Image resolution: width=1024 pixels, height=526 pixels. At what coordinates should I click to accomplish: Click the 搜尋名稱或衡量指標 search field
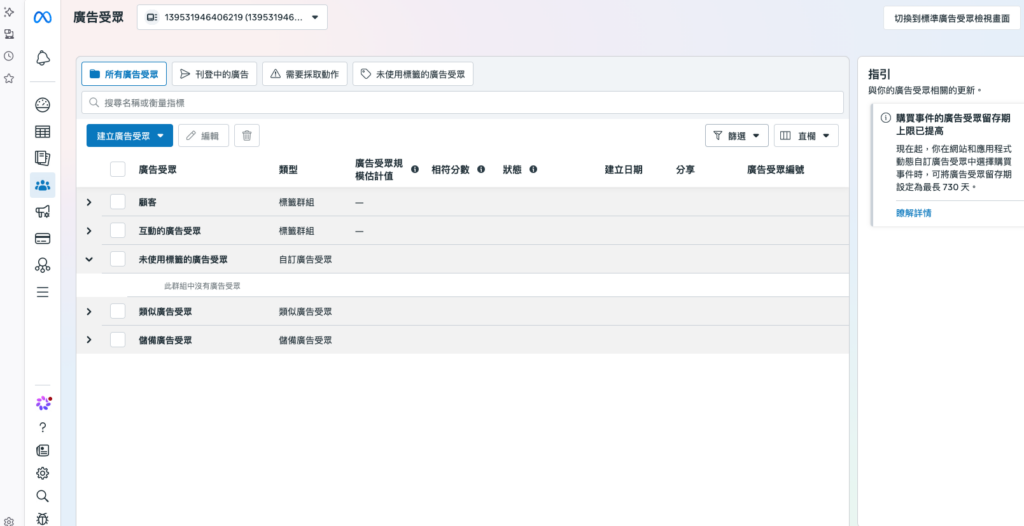coord(462,103)
